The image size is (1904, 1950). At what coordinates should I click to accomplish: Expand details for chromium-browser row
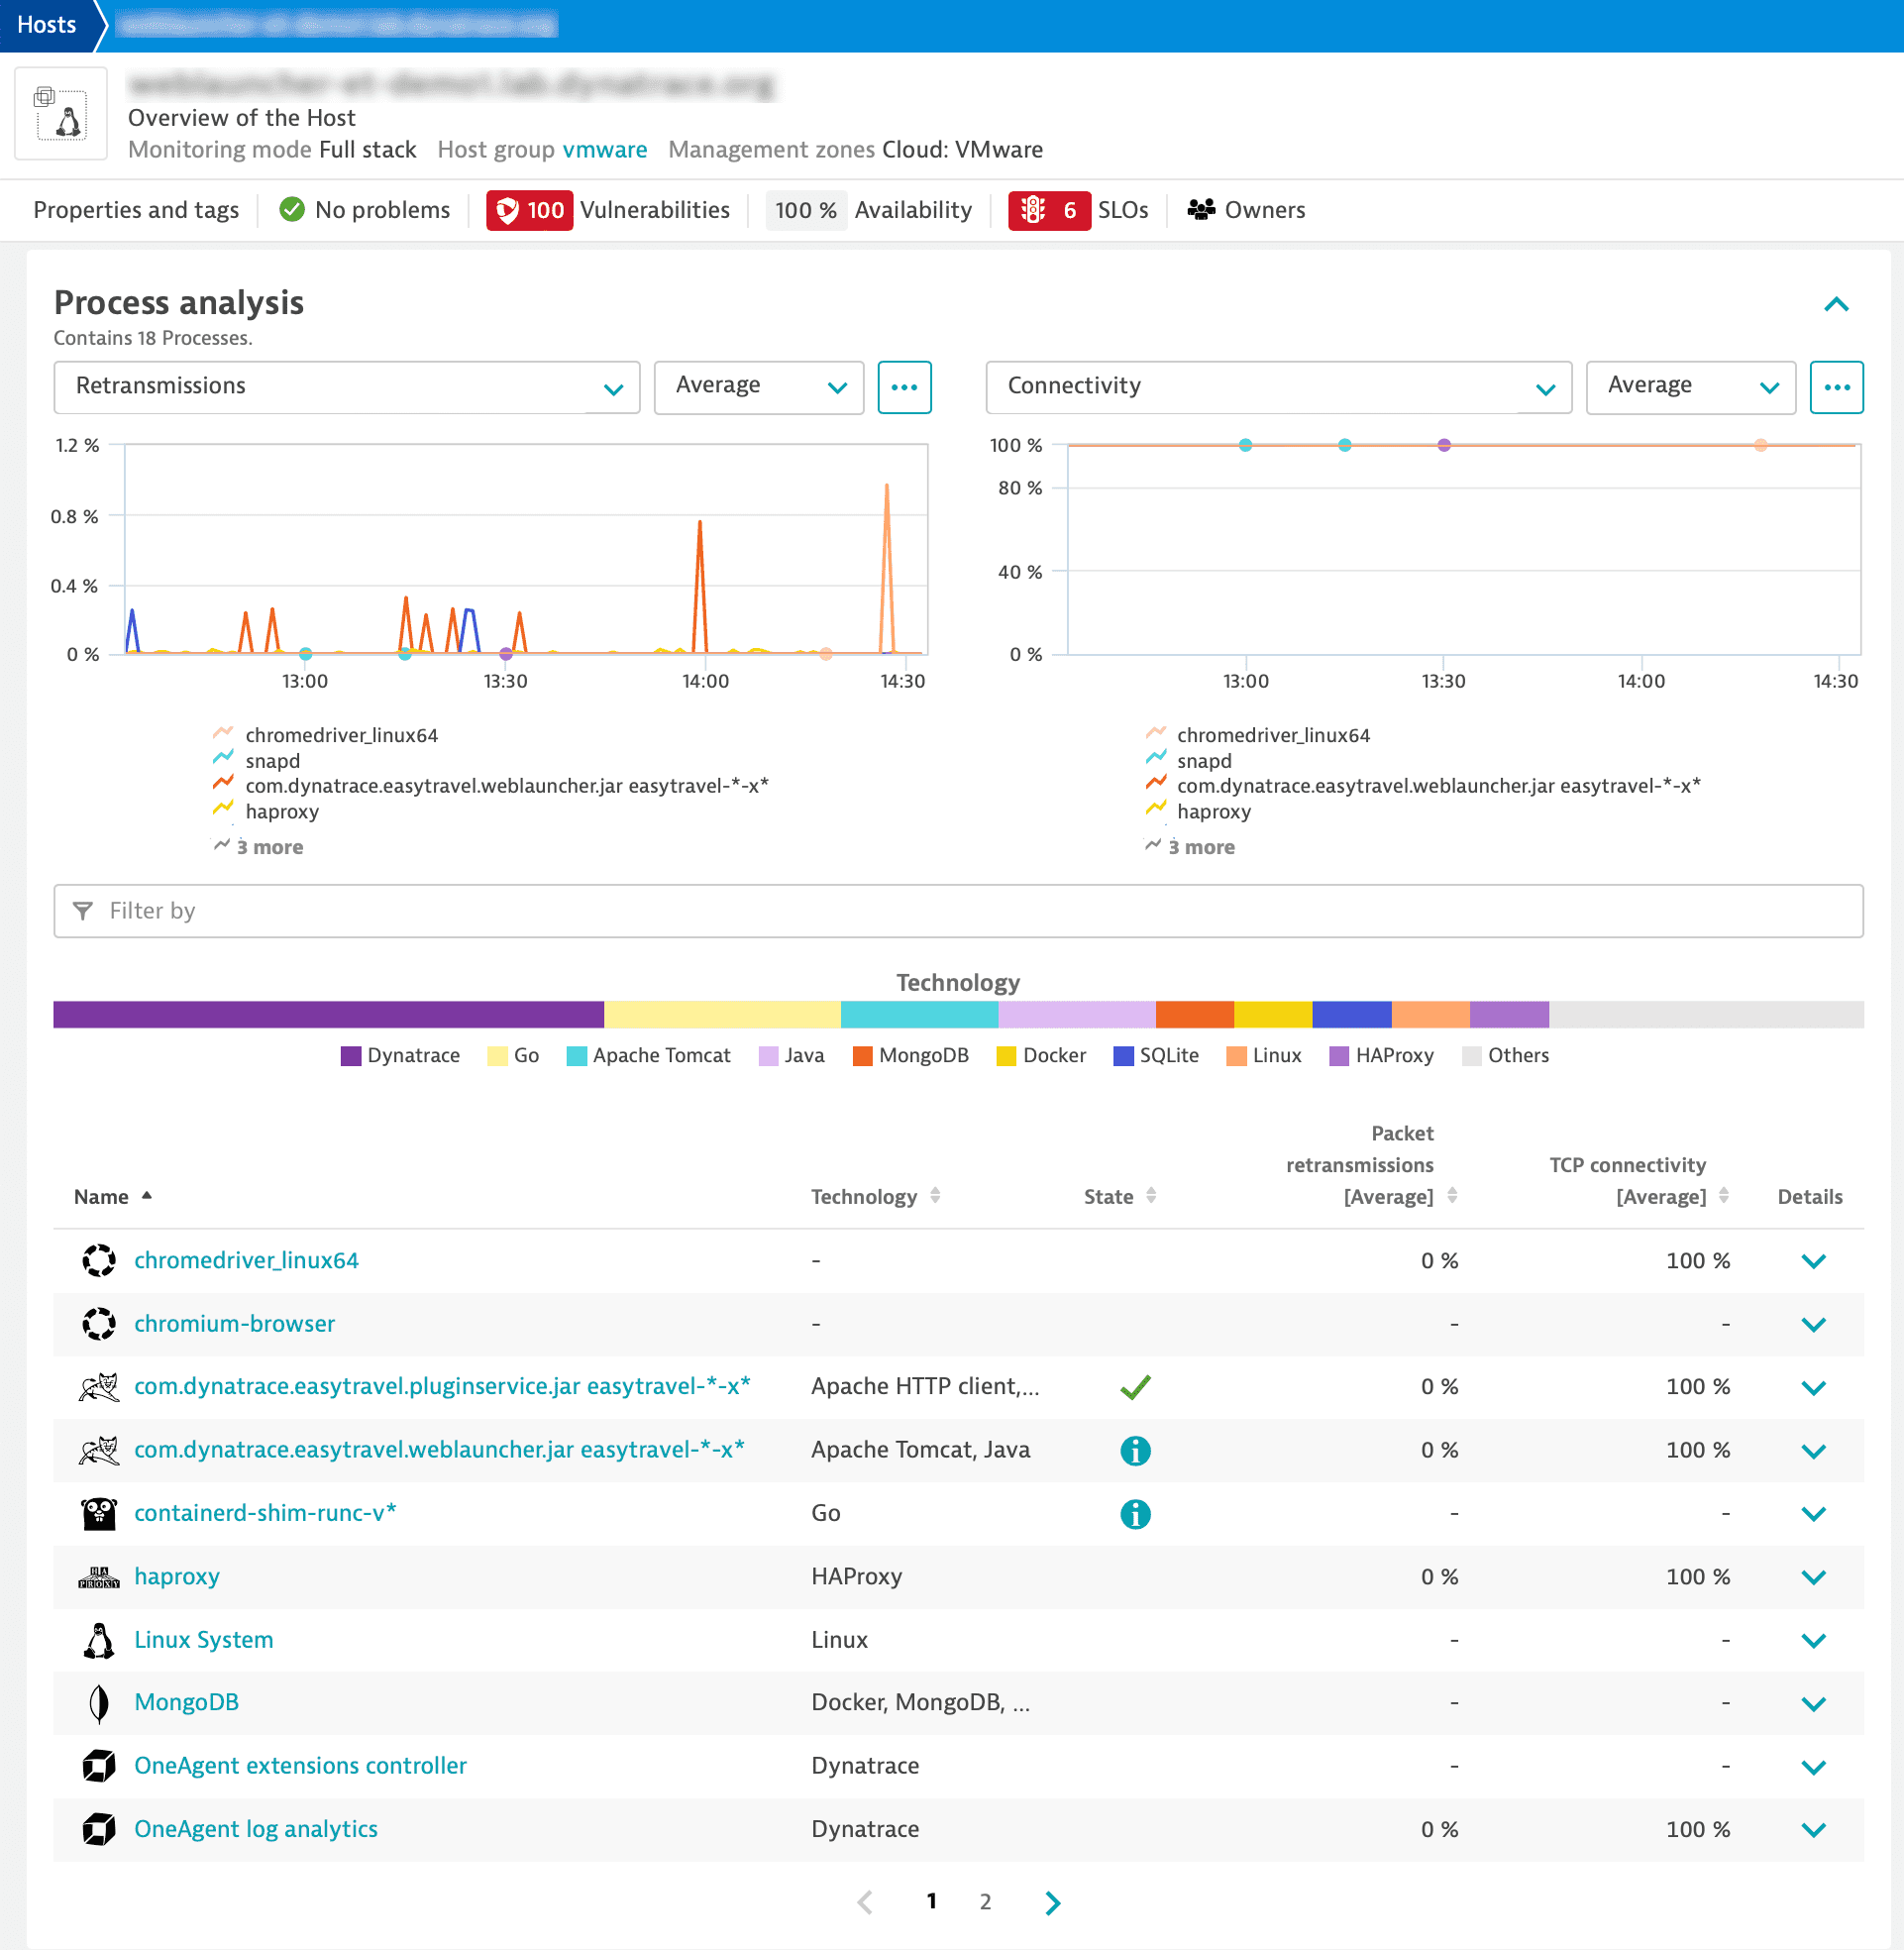[x=1813, y=1325]
